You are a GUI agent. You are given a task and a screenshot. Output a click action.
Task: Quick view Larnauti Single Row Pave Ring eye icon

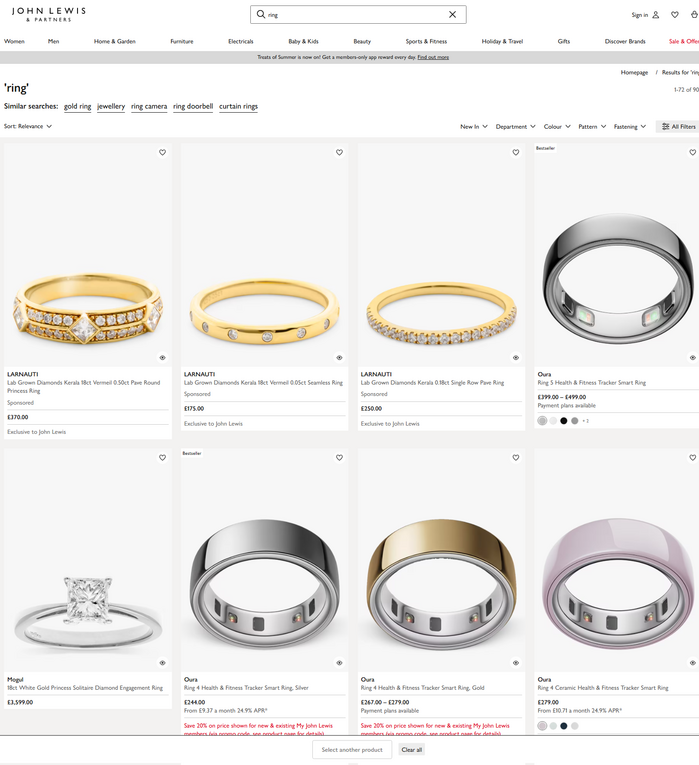point(516,358)
